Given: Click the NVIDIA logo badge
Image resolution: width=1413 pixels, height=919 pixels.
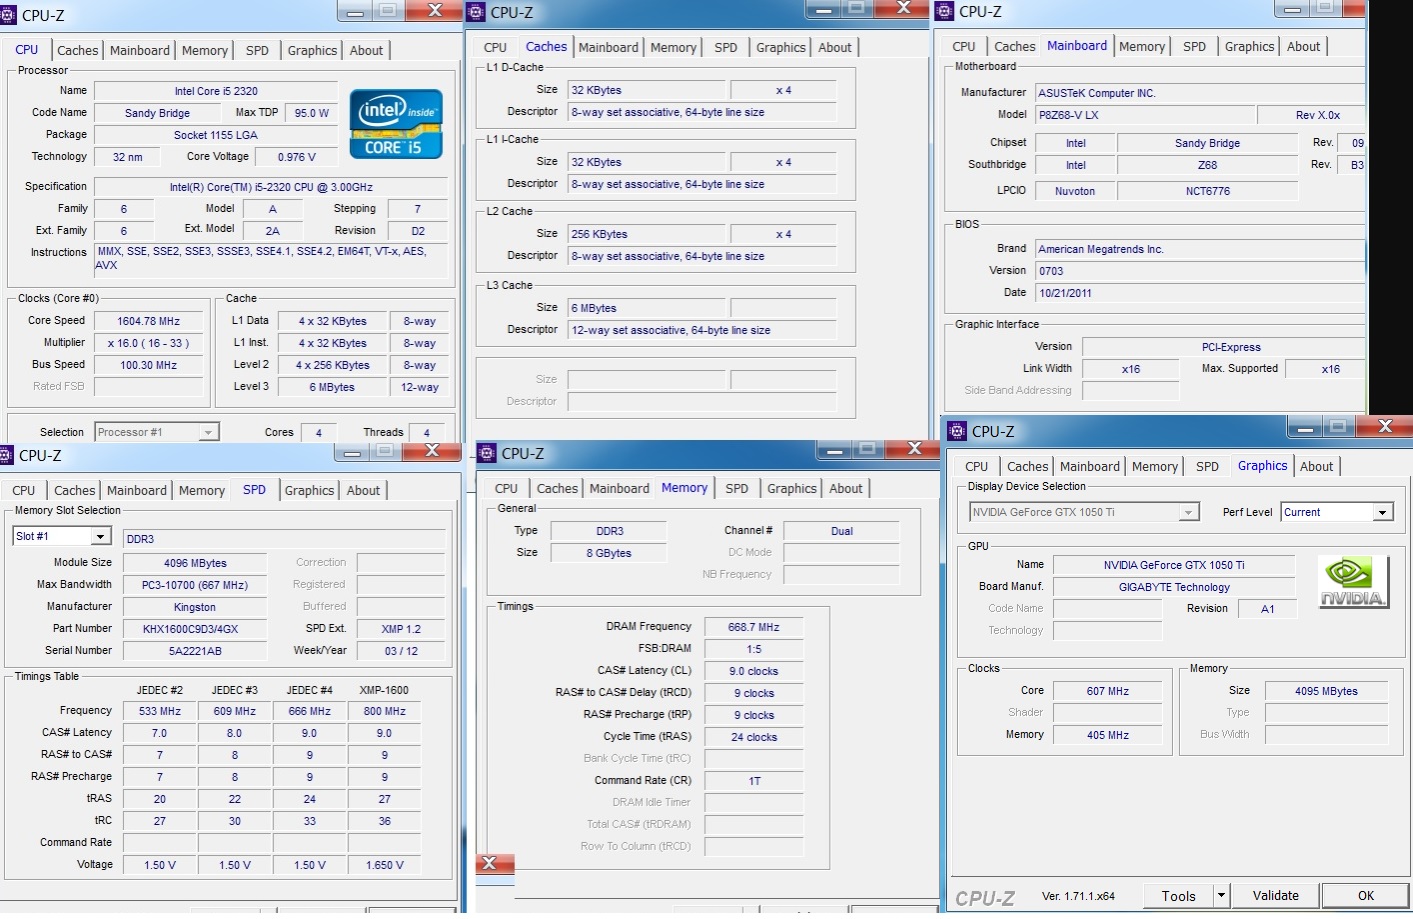Looking at the screenshot, I should (x=1353, y=582).
